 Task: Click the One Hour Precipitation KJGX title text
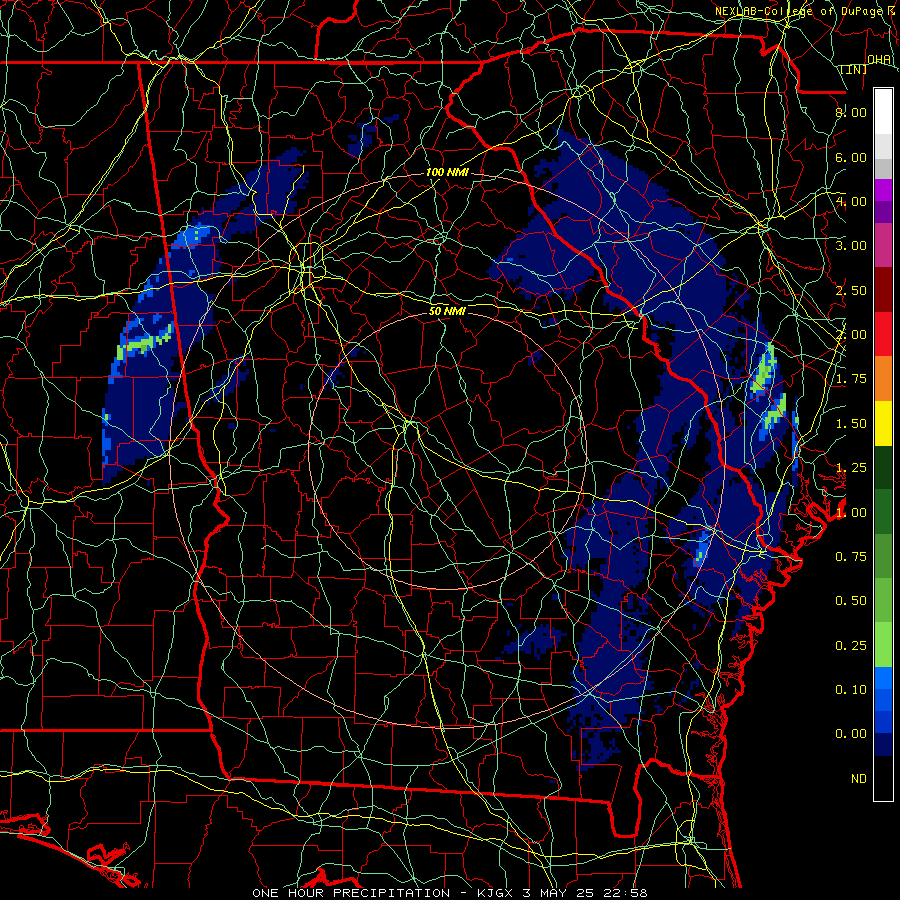click(449, 893)
